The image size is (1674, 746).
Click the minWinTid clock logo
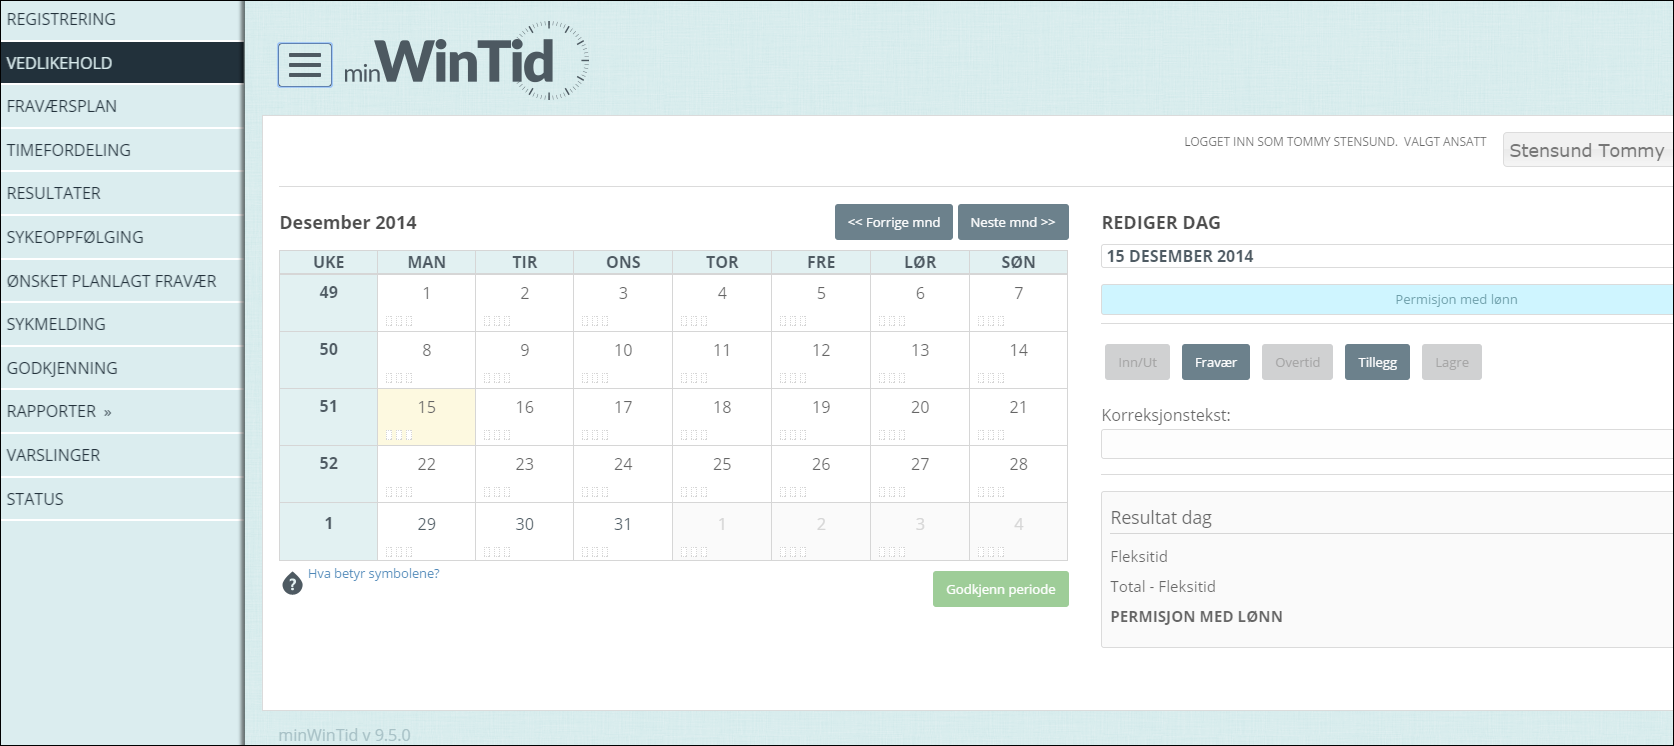466,61
